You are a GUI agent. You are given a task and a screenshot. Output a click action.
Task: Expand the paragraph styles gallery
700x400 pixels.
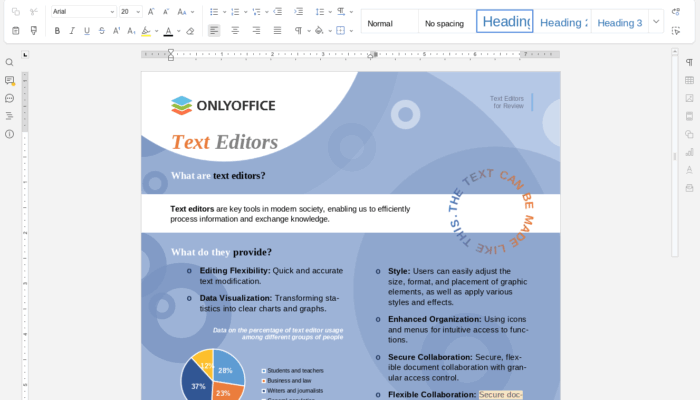[x=656, y=21]
